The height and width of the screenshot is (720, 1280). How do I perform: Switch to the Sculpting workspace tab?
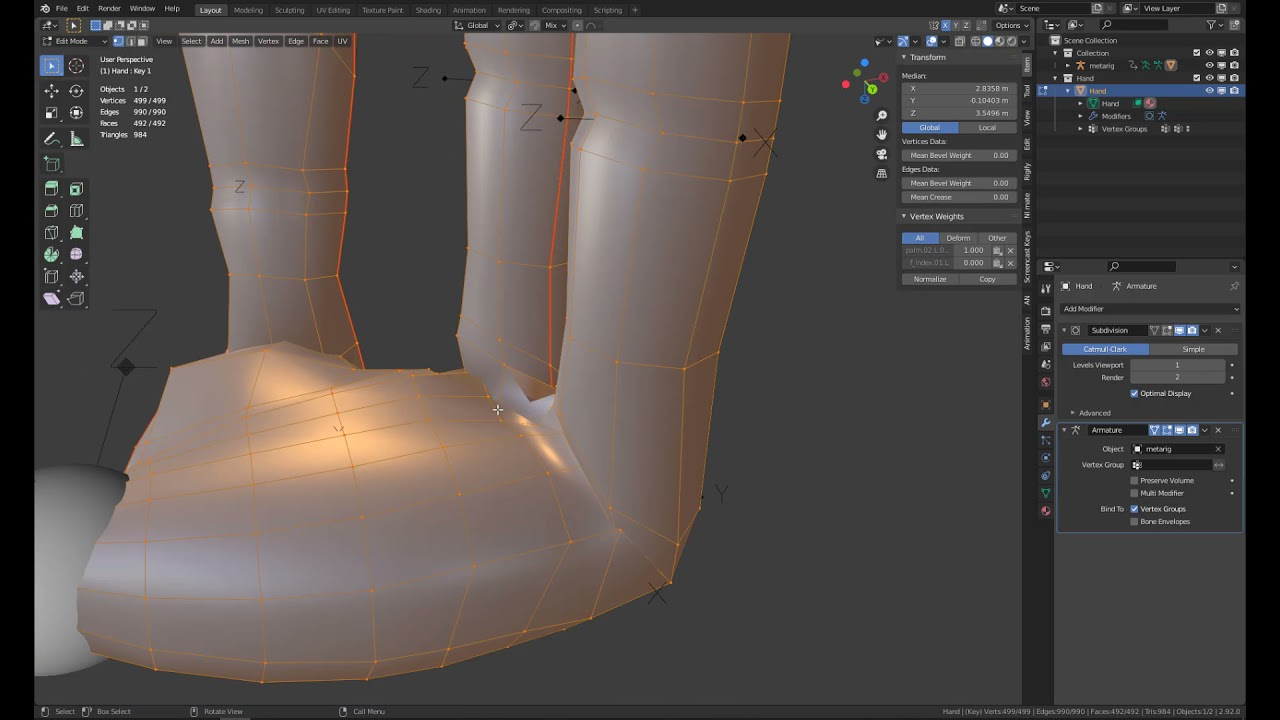pyautogui.click(x=289, y=10)
